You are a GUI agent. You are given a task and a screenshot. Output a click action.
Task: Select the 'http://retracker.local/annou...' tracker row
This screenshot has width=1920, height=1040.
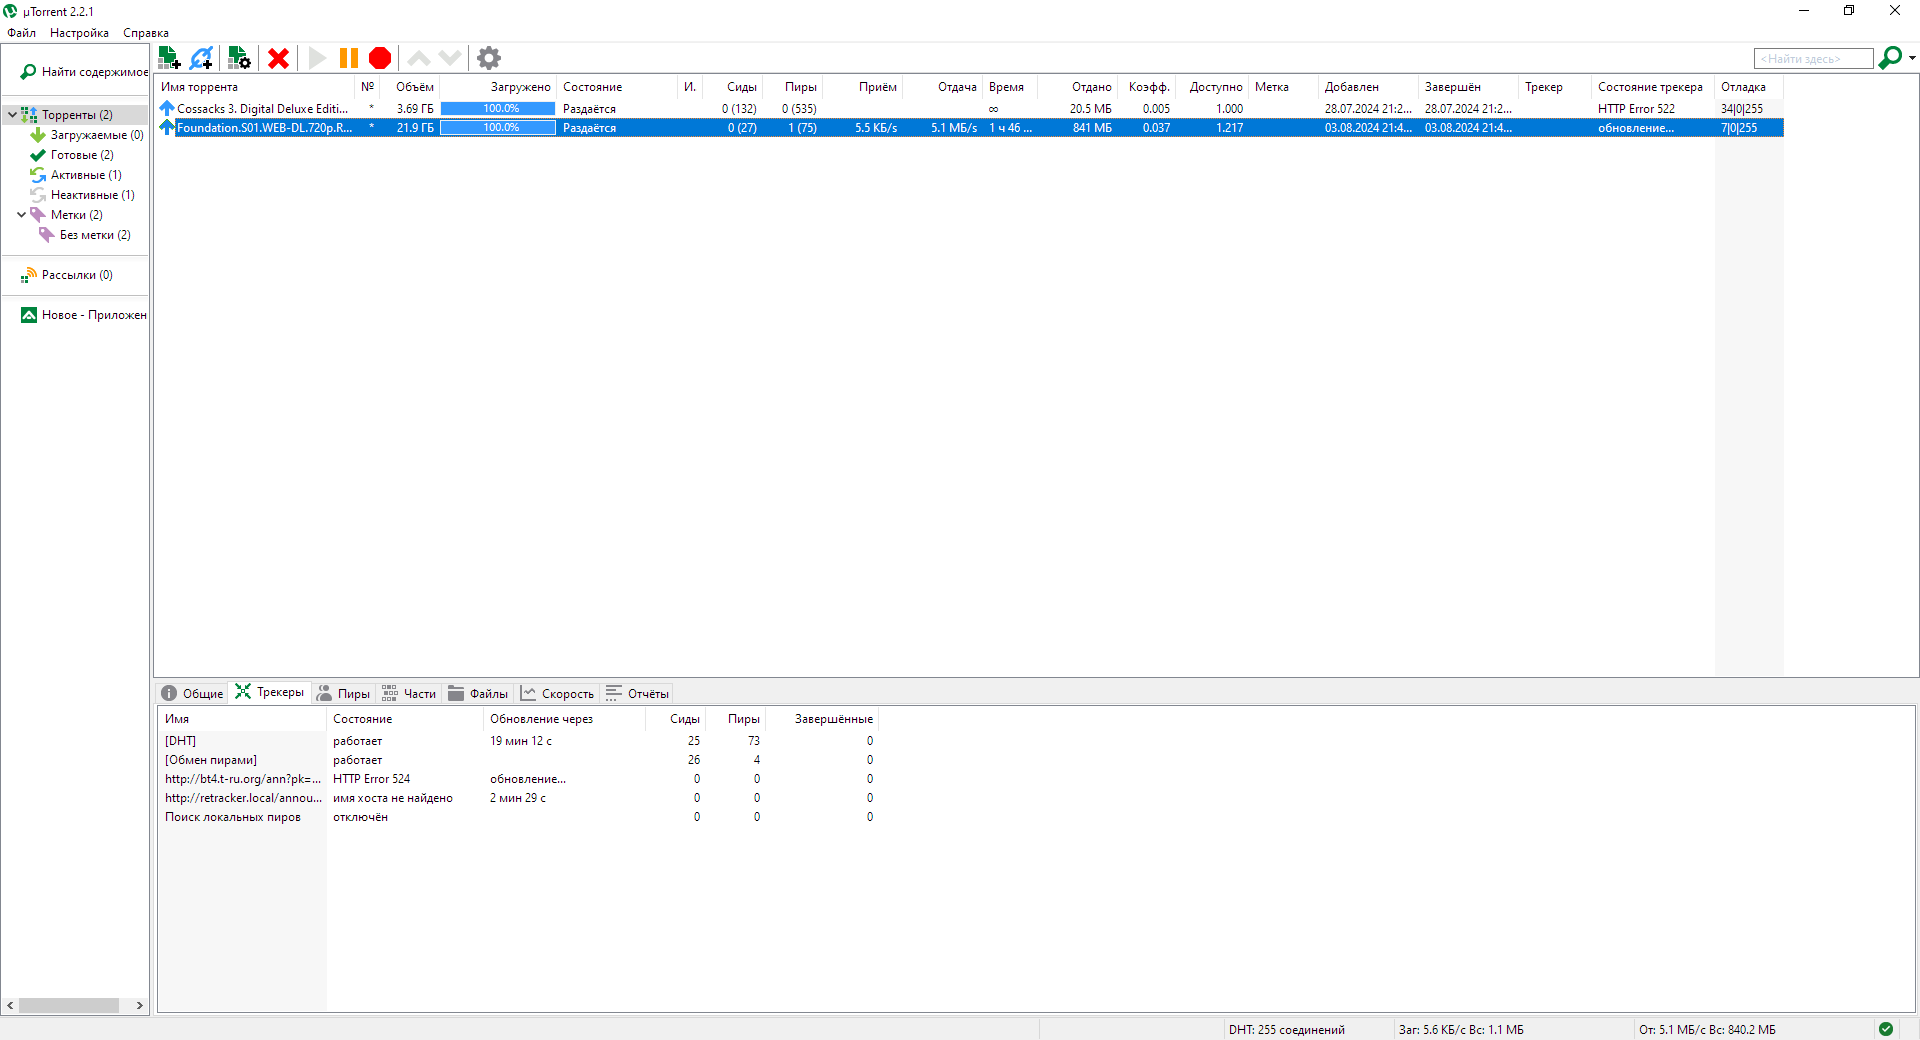pos(518,798)
